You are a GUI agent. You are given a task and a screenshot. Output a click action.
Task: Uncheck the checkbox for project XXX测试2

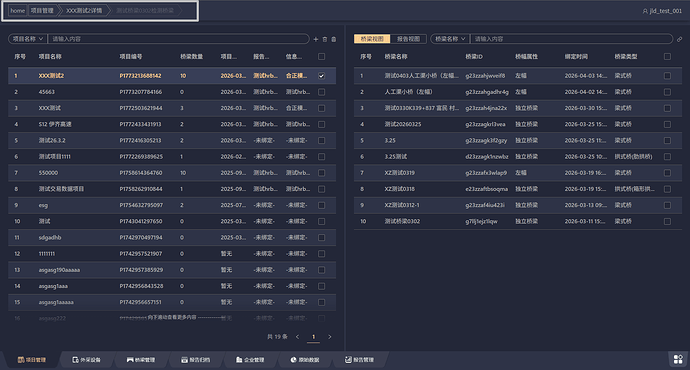(322, 76)
